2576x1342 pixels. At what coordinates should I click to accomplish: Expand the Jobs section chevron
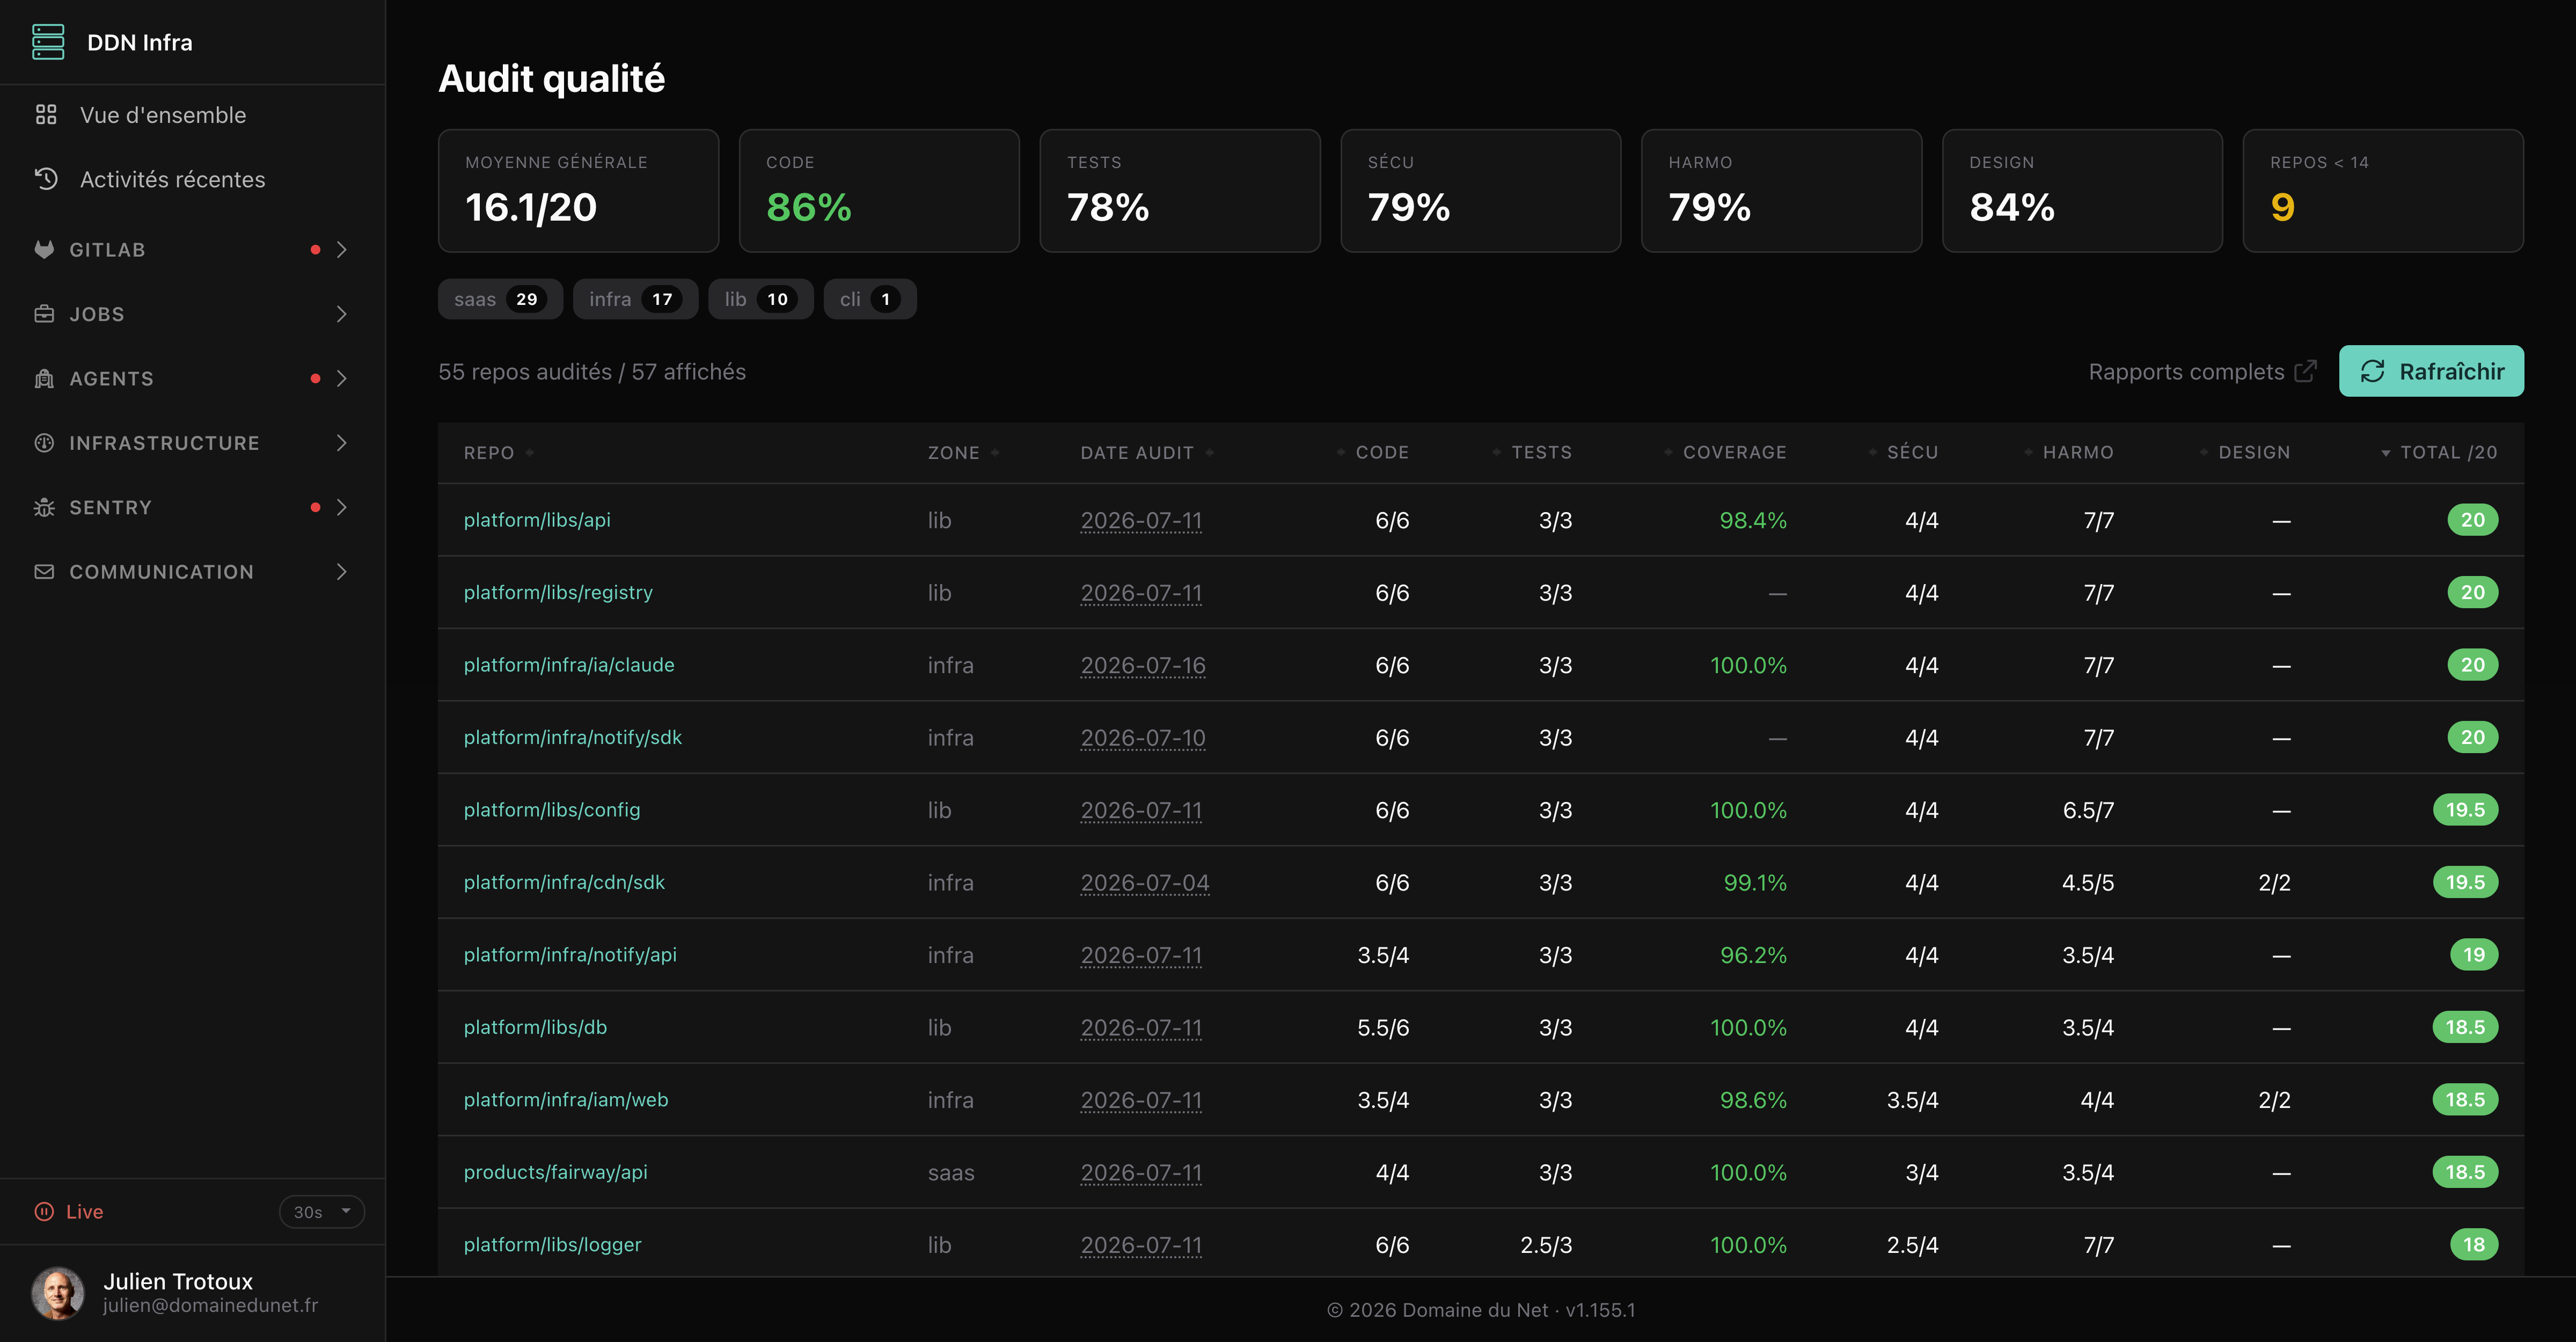pyautogui.click(x=342, y=314)
